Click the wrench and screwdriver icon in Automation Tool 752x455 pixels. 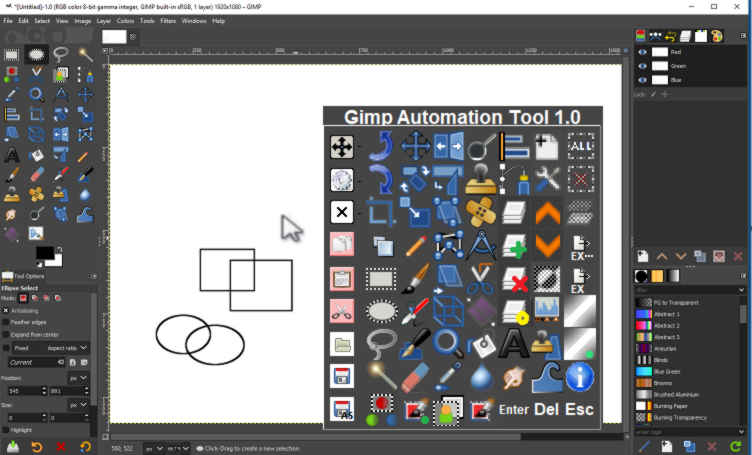point(547,178)
